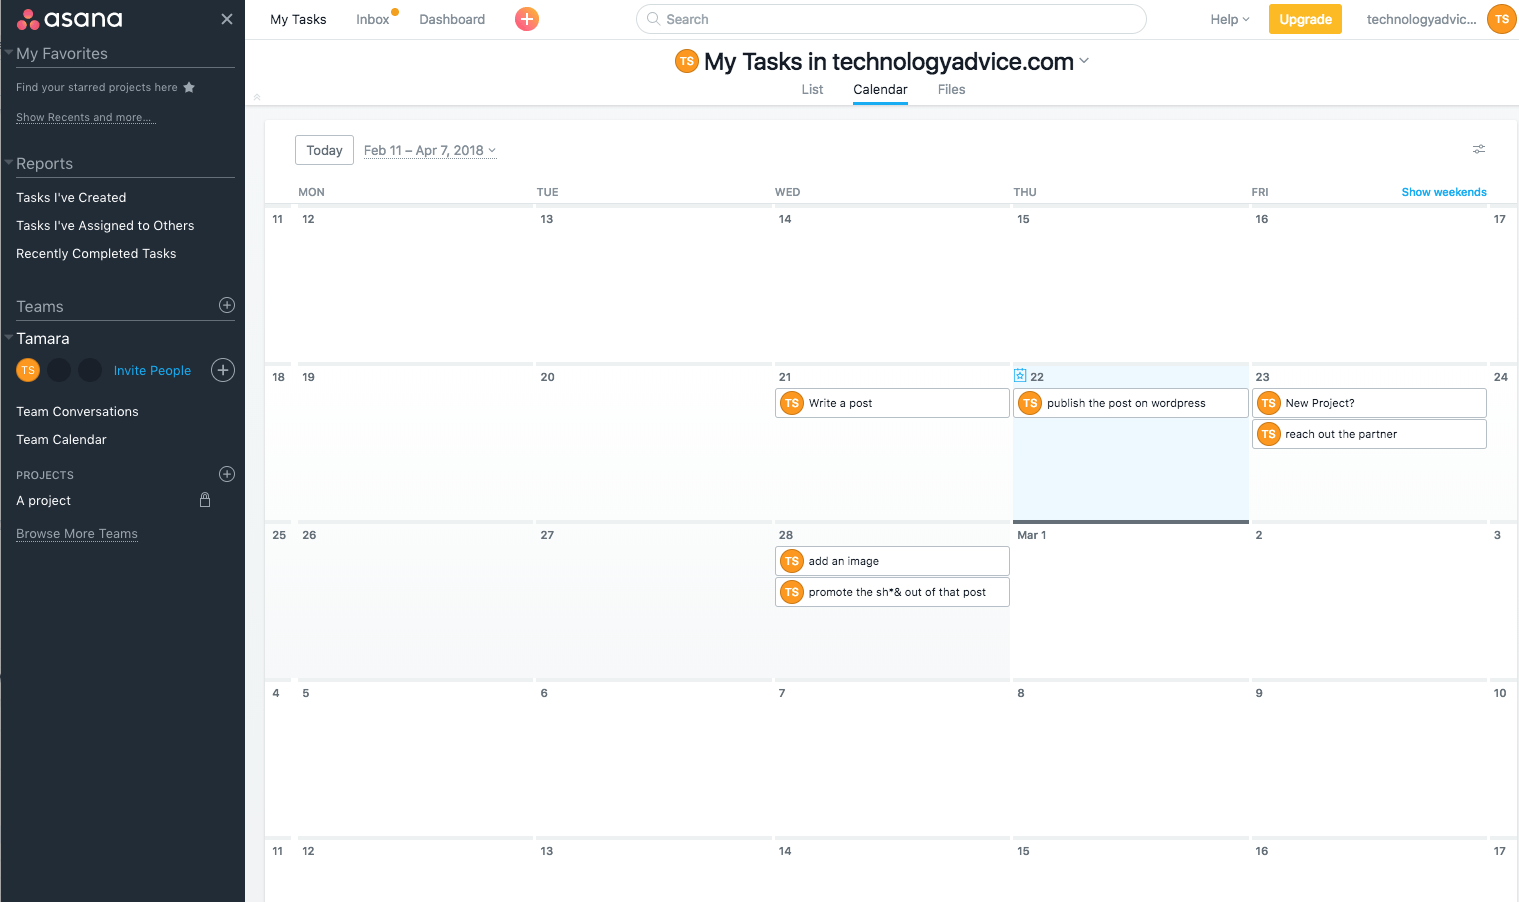Collapse the Tamara team section
This screenshot has height=902, width=1519.
click(x=8, y=337)
